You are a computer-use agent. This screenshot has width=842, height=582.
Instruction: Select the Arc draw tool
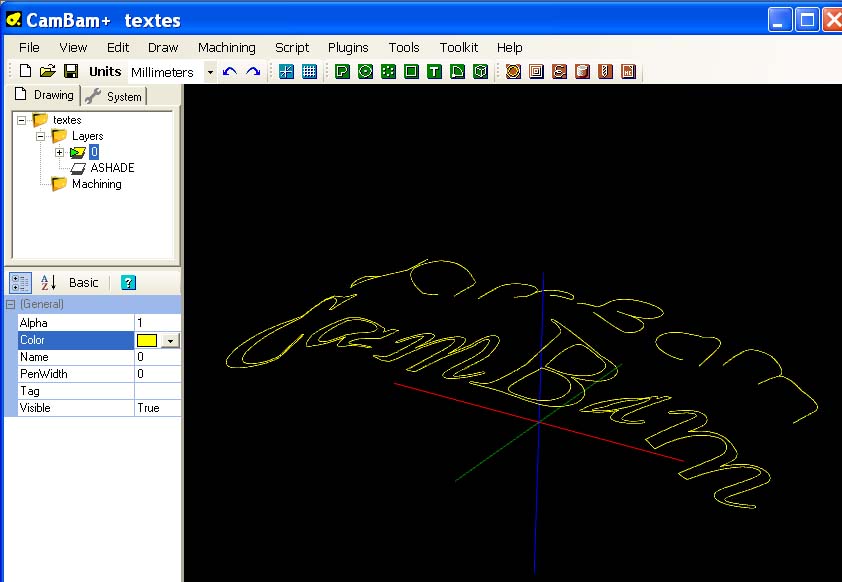457,71
